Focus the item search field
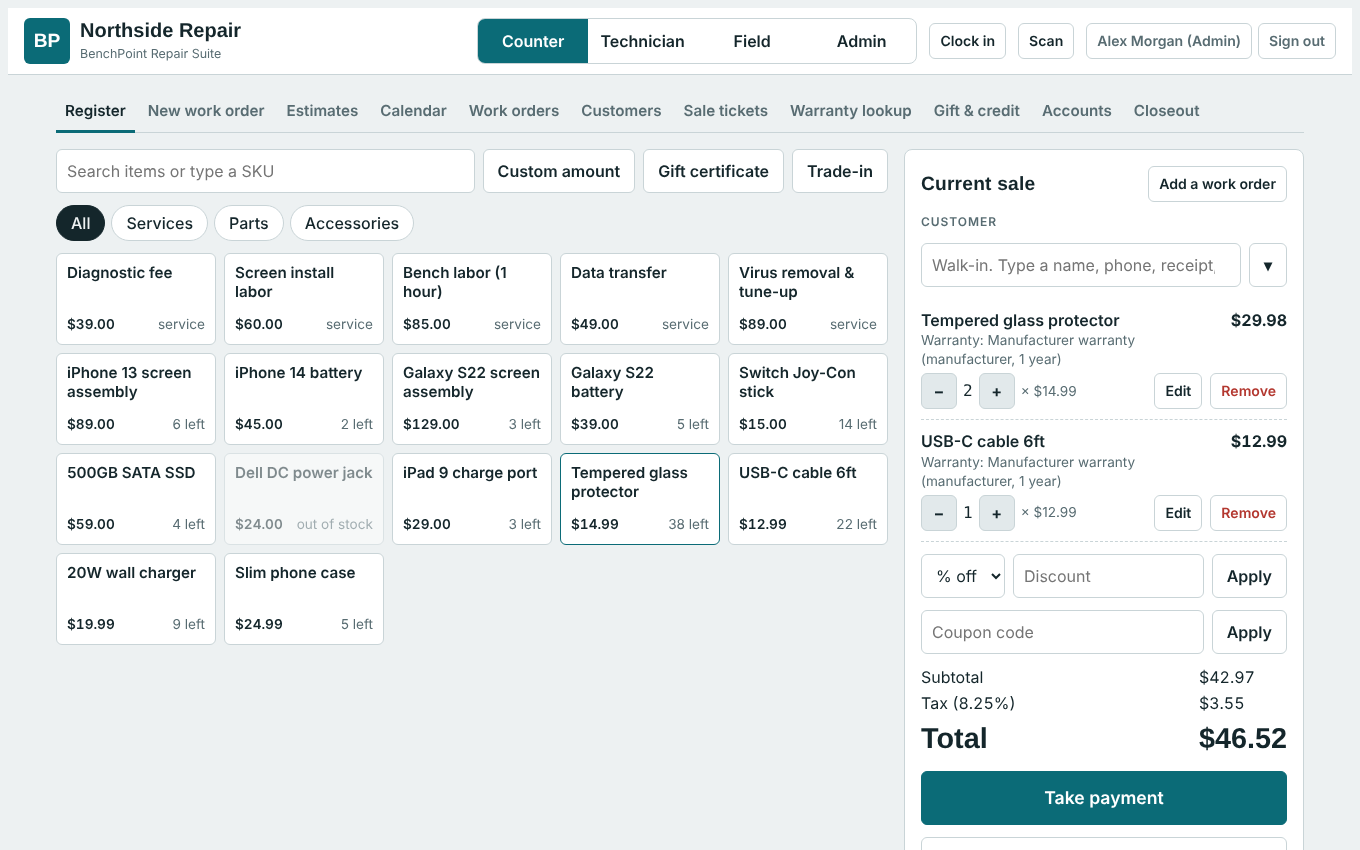Viewport: 1360px width, 850px height. (265, 171)
